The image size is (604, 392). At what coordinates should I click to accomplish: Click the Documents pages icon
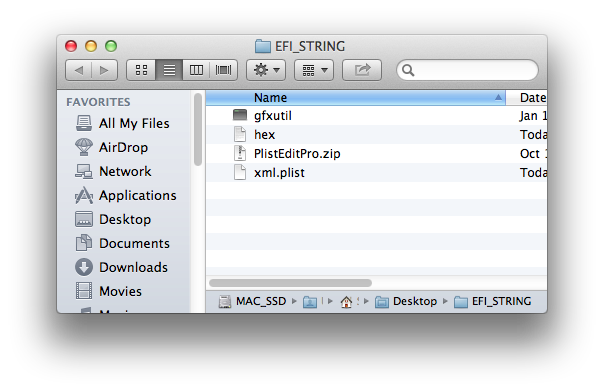(84, 243)
